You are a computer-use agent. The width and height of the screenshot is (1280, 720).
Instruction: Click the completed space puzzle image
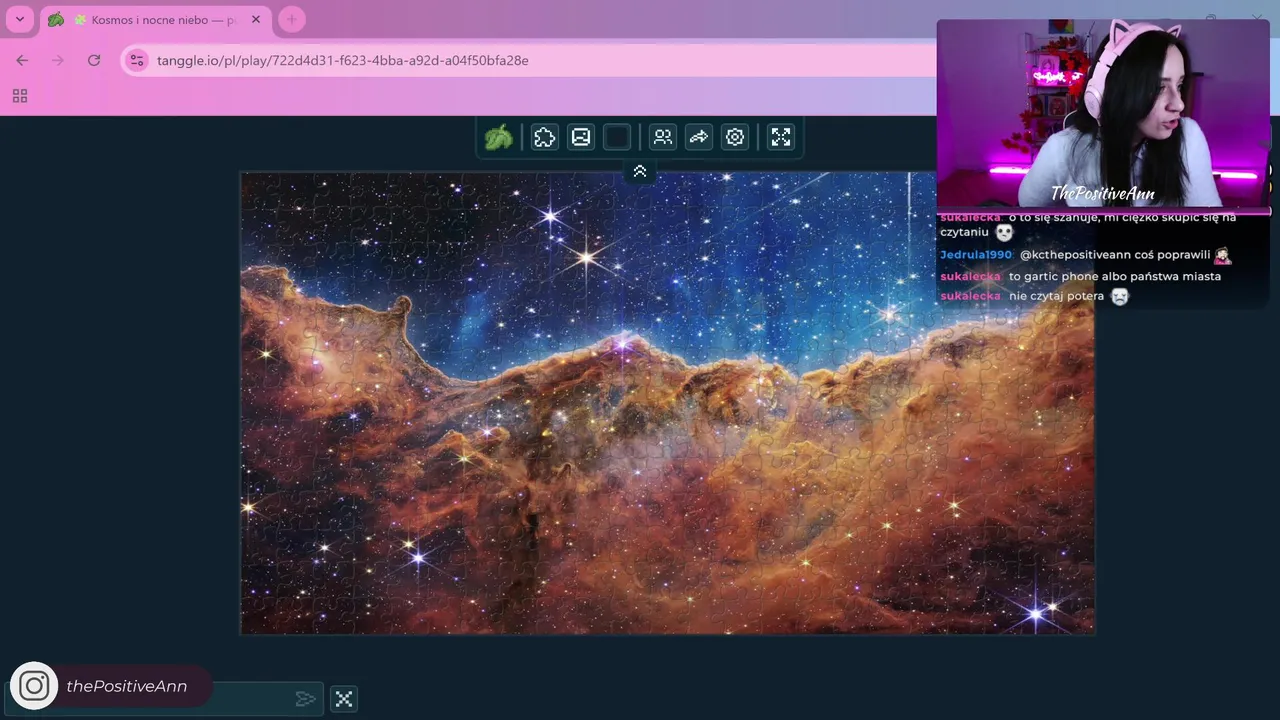tap(667, 403)
